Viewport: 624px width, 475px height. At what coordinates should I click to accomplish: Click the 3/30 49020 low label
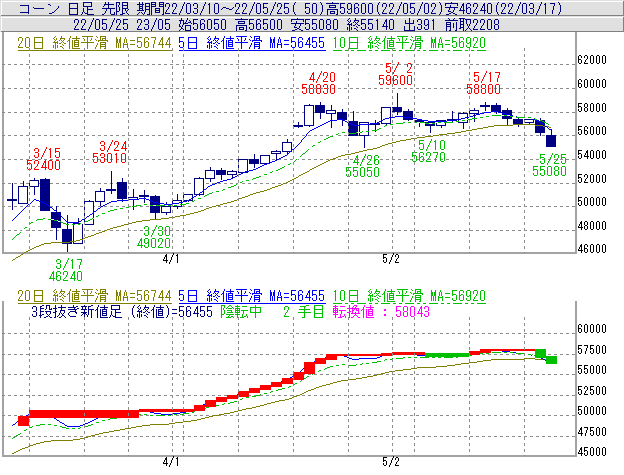click(154, 237)
